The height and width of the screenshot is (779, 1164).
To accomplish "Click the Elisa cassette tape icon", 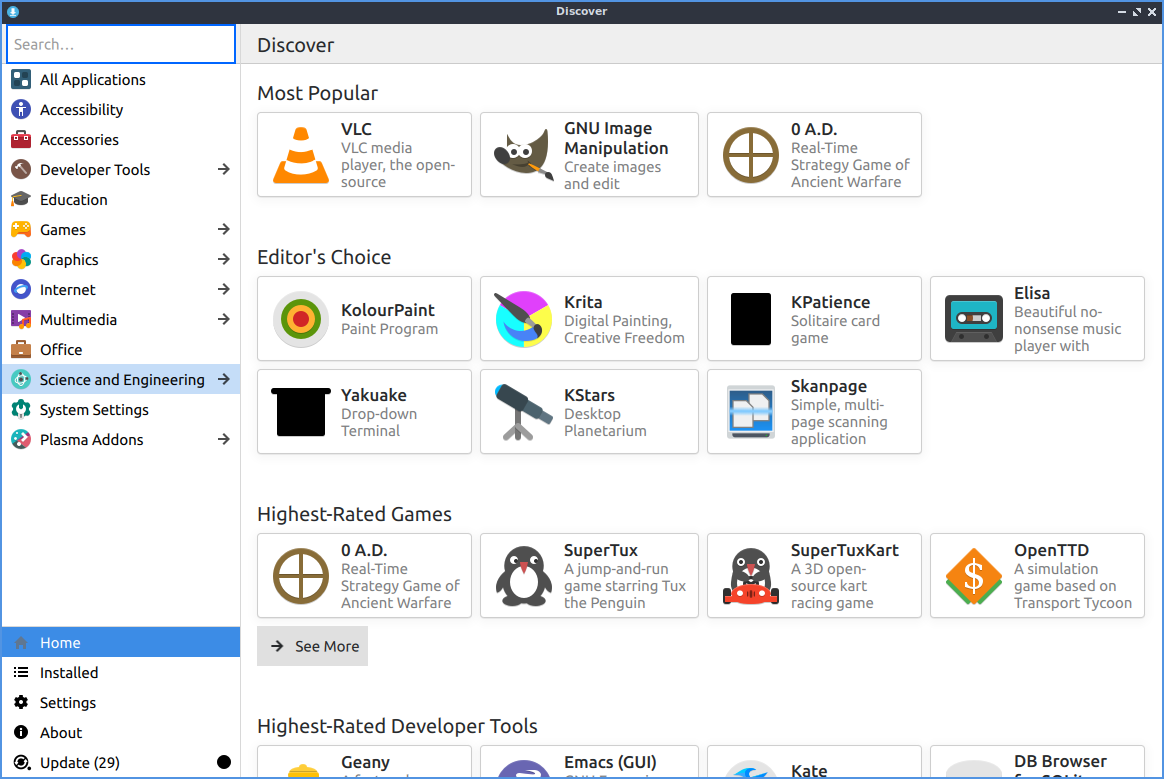I will pos(973,319).
